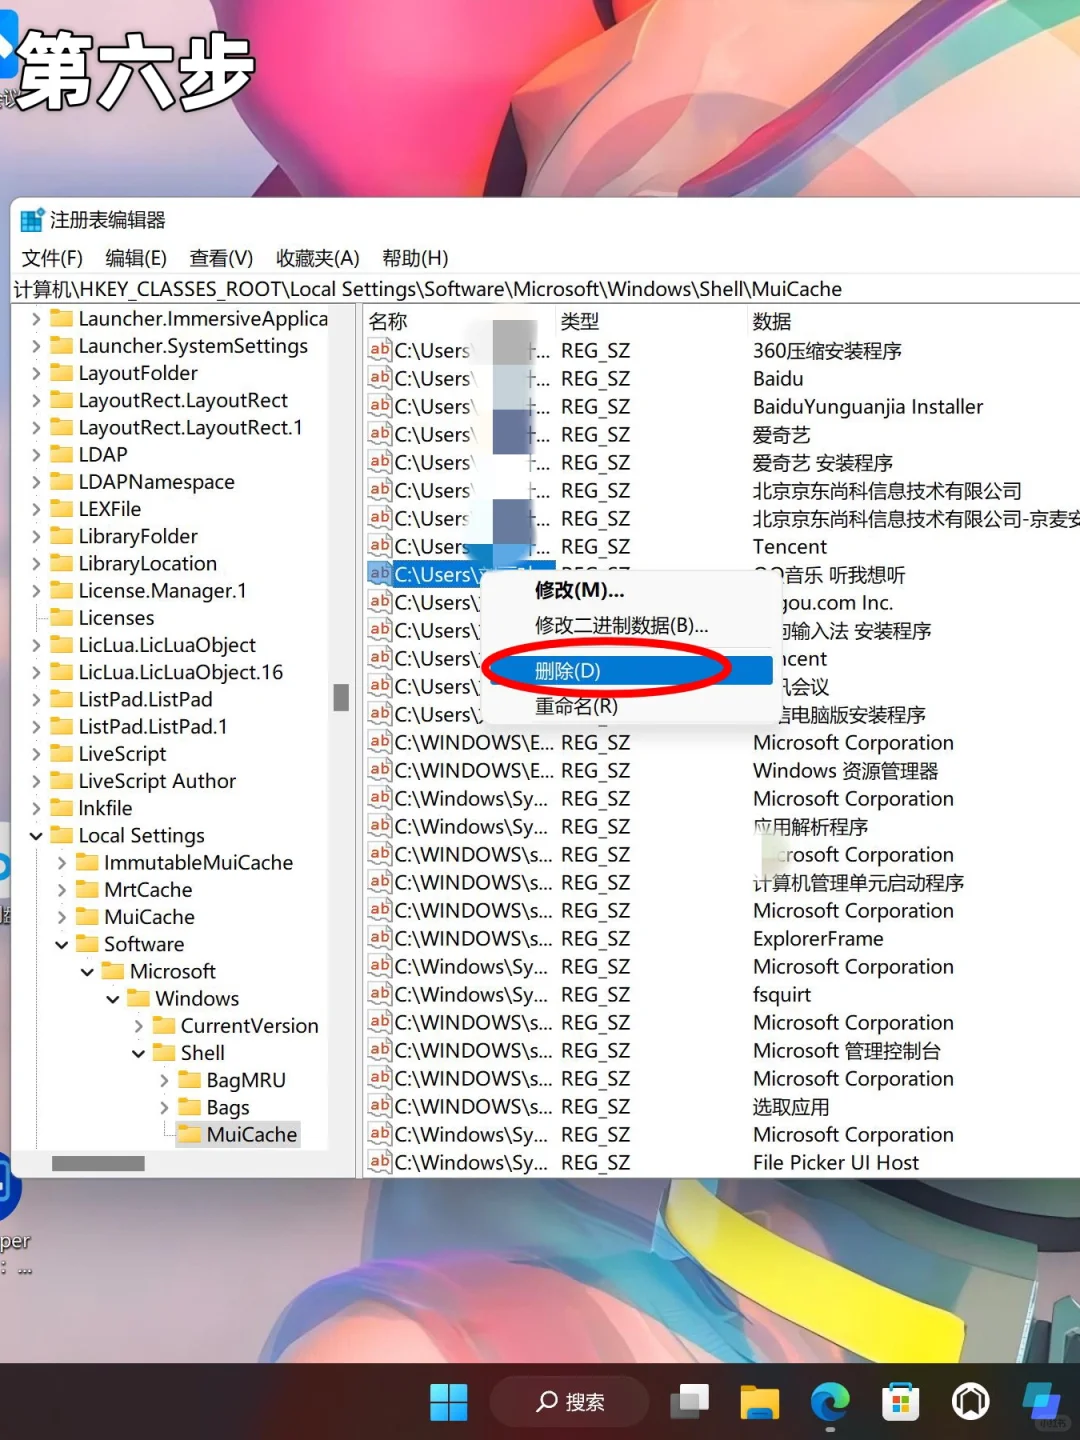
Task: Click the ab icon of File Picker UI Host value
Action: pyautogui.click(x=378, y=1162)
